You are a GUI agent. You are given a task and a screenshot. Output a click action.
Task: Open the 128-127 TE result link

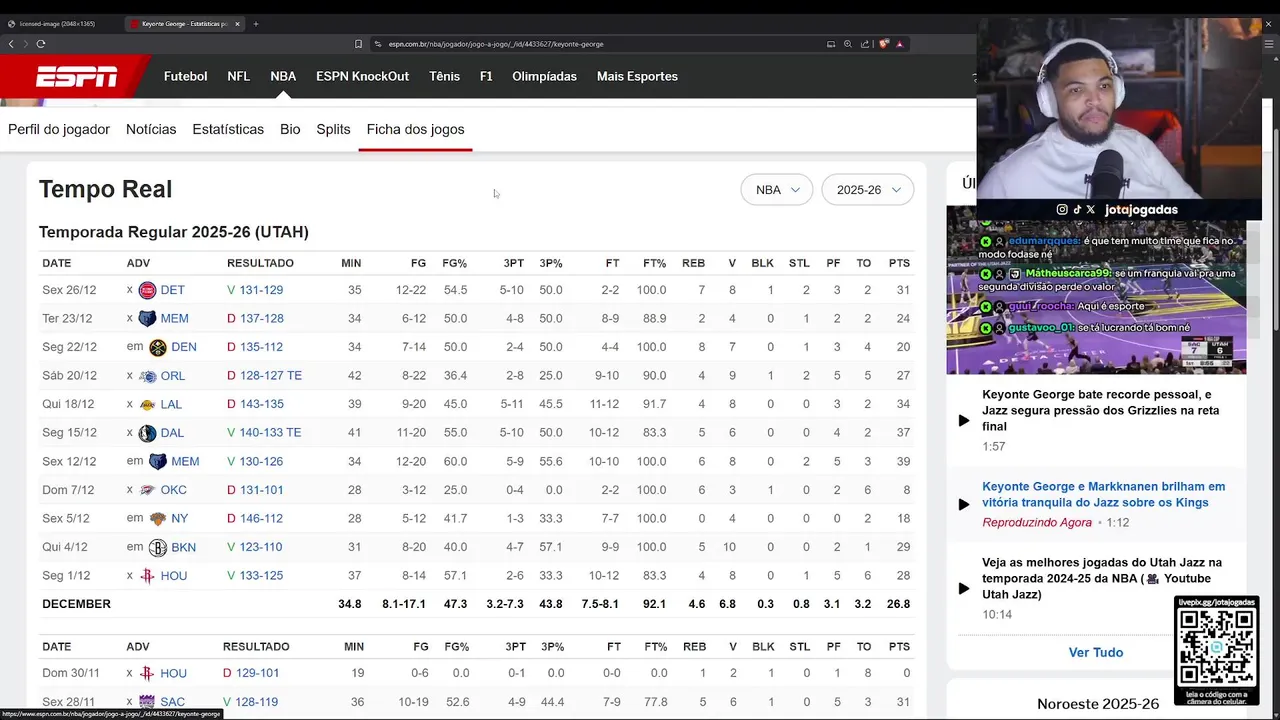pyautogui.click(x=270, y=376)
